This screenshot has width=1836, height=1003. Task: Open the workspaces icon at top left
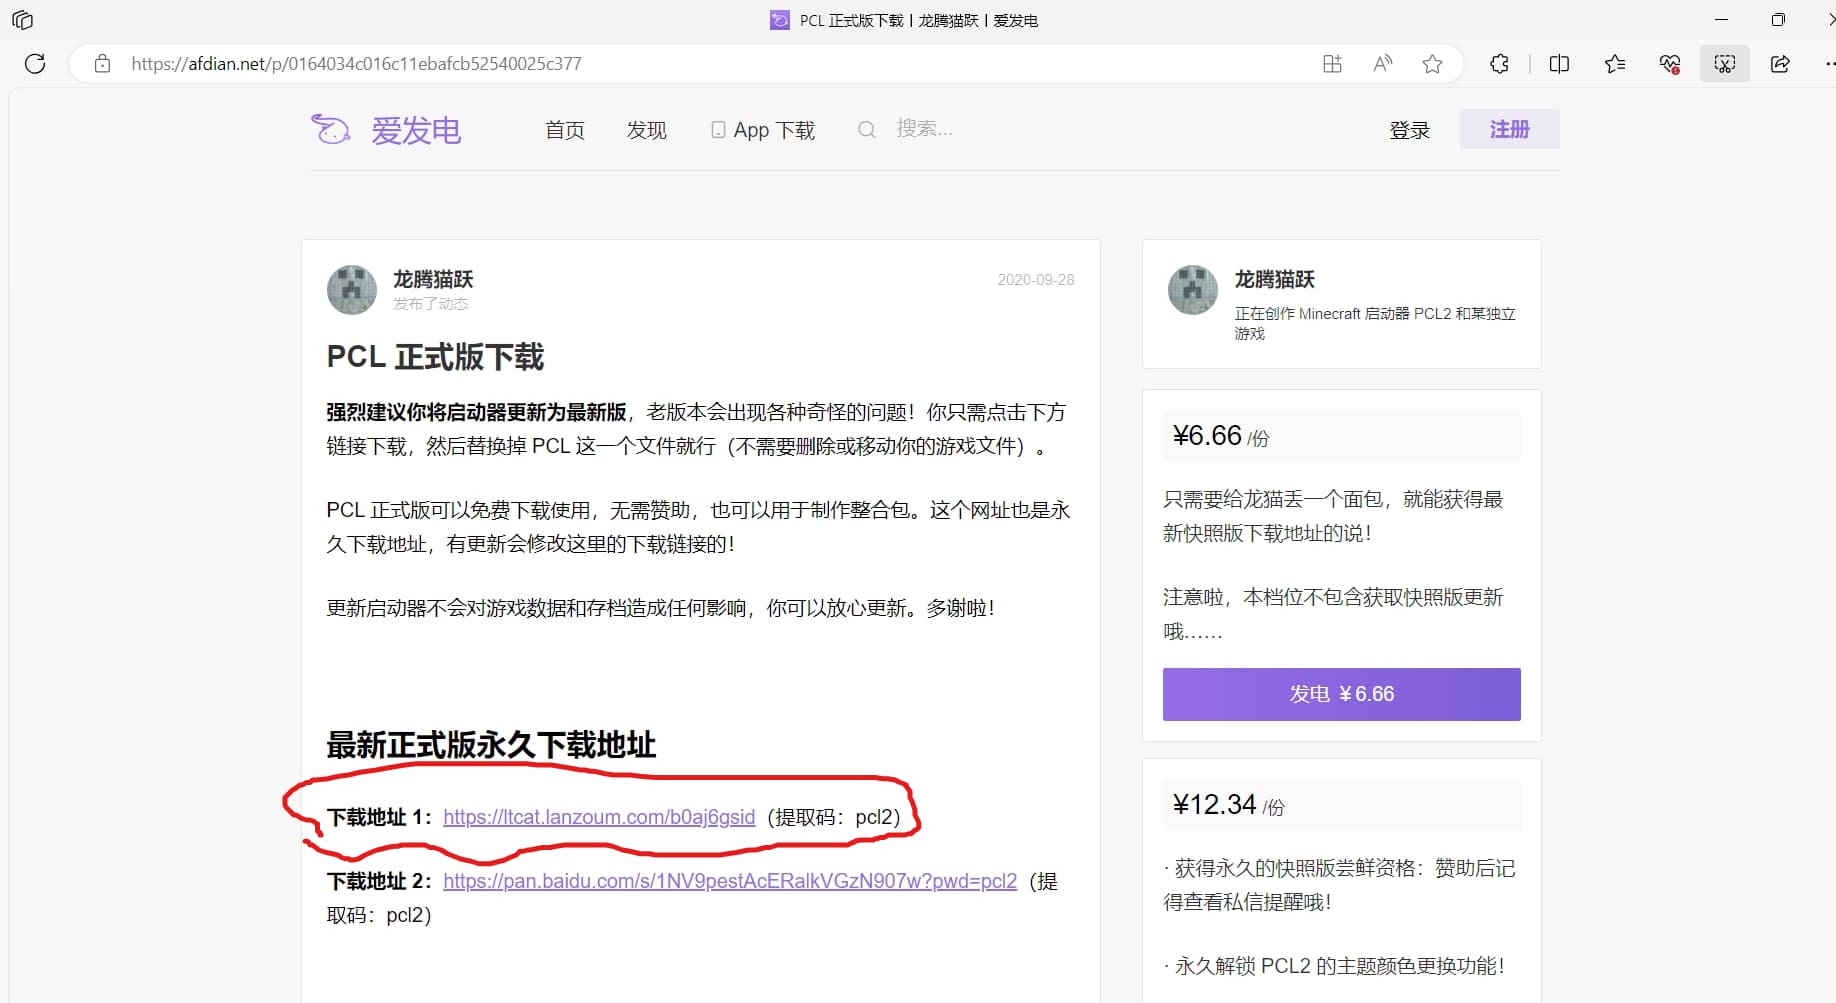point(22,19)
